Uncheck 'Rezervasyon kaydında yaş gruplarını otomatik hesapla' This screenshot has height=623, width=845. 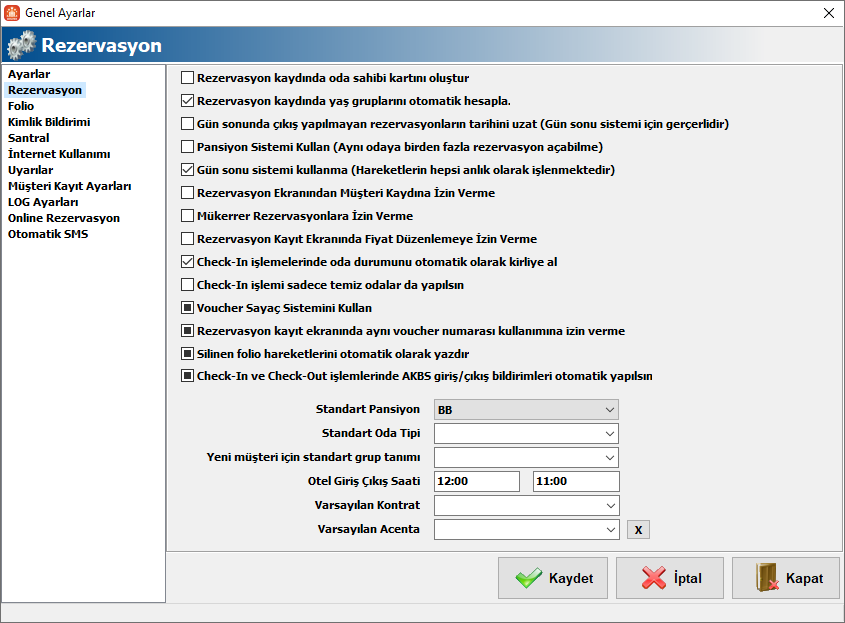tap(187, 101)
